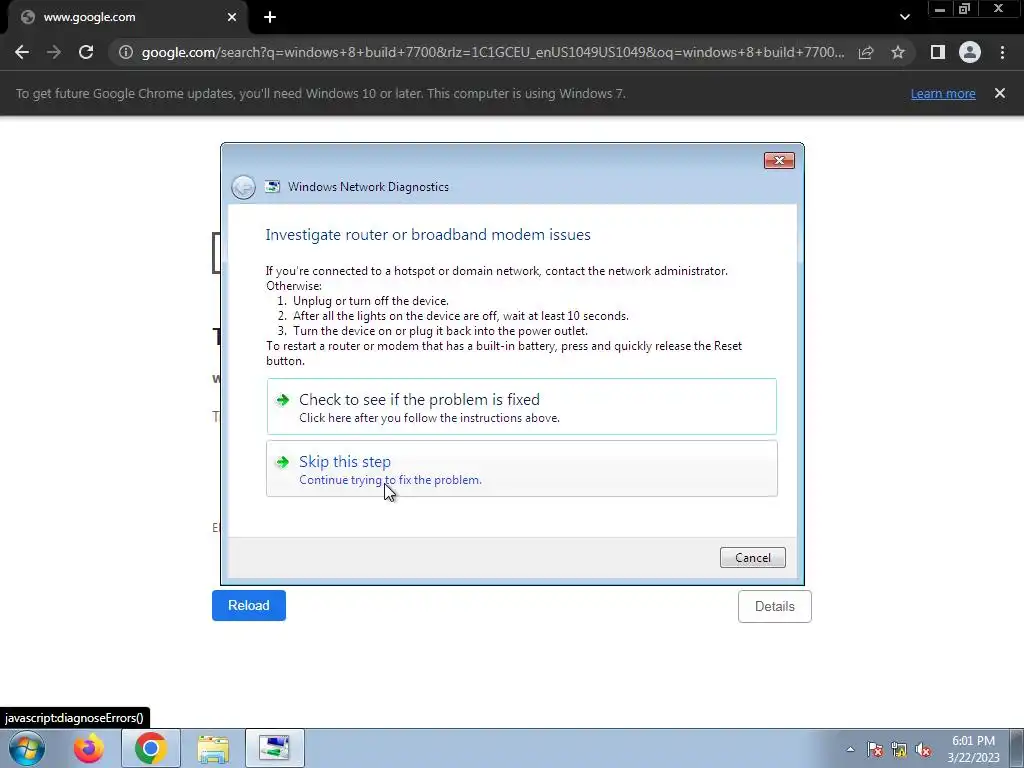This screenshot has height=768, width=1024.
Task: Show hidden system tray icons
Action: [850, 749]
